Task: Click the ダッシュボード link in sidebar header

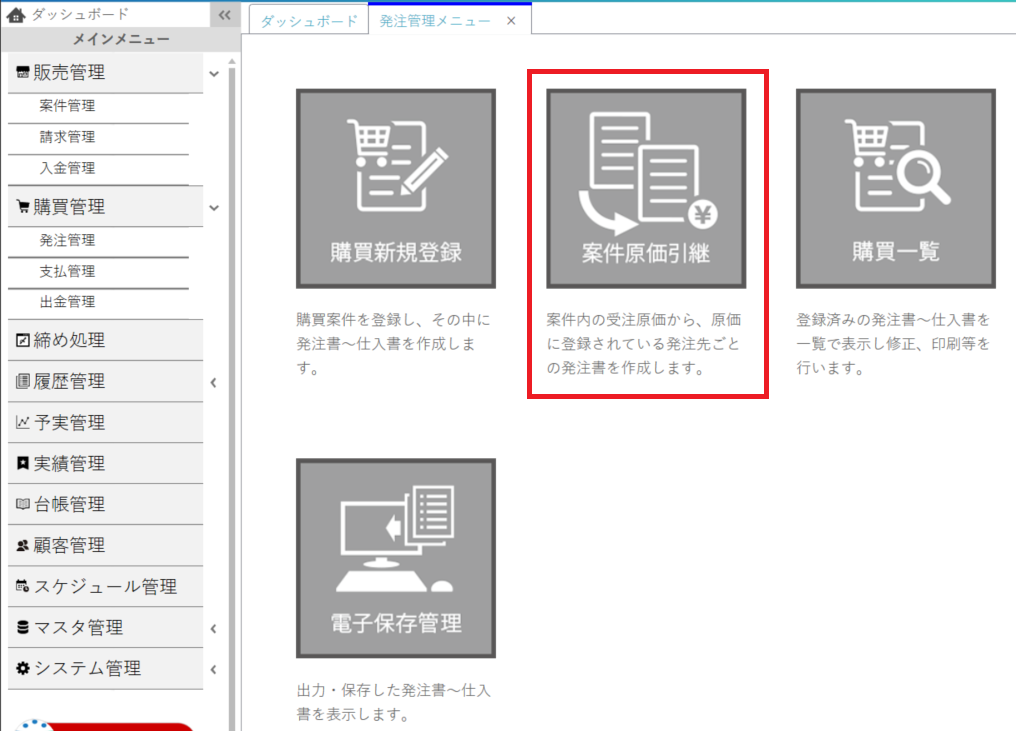Action: pyautogui.click(x=80, y=14)
